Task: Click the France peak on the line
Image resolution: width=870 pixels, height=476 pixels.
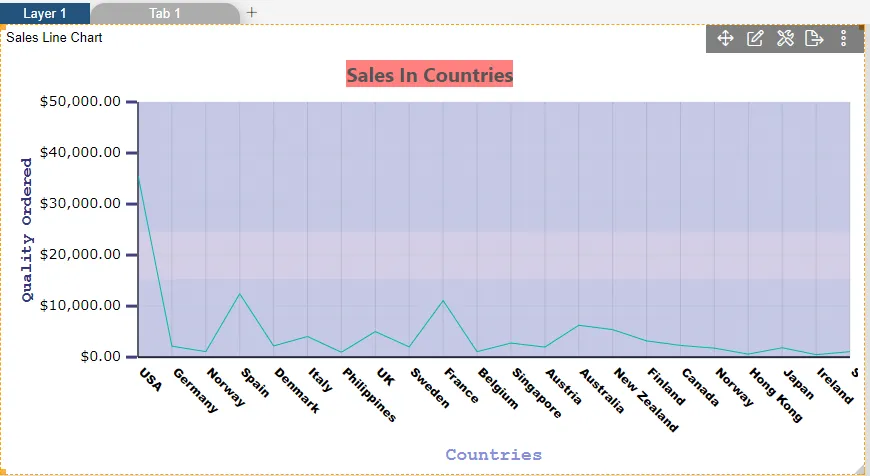Action: (x=443, y=300)
